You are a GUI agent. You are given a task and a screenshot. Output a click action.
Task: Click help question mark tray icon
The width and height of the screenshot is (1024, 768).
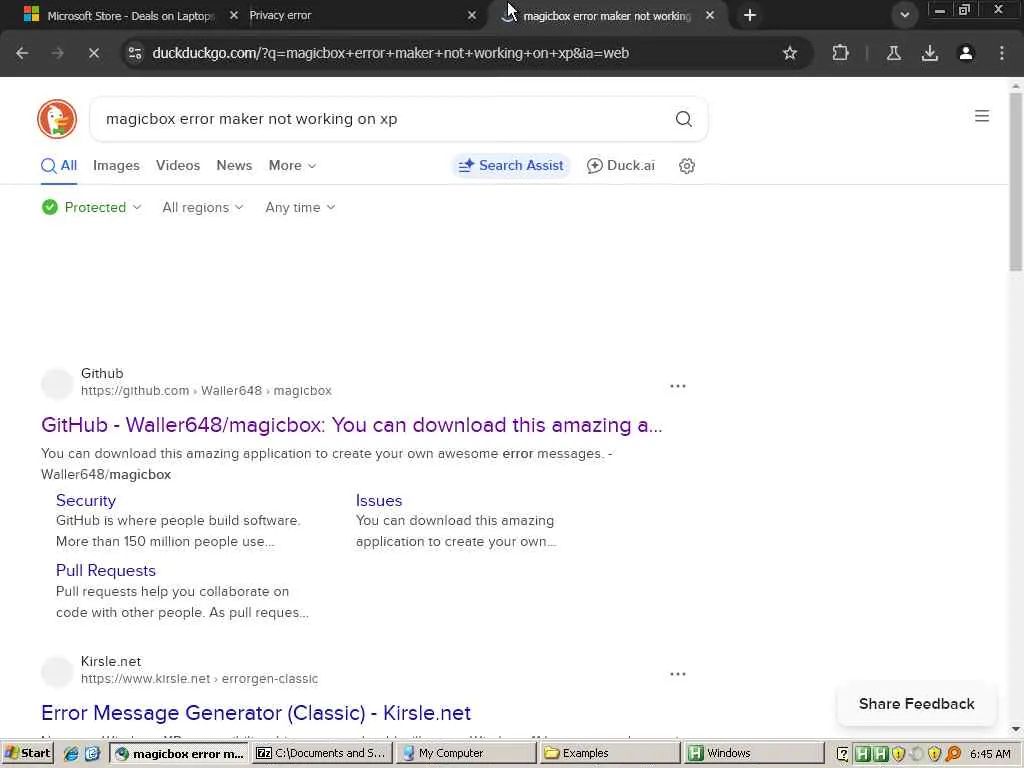click(x=842, y=754)
